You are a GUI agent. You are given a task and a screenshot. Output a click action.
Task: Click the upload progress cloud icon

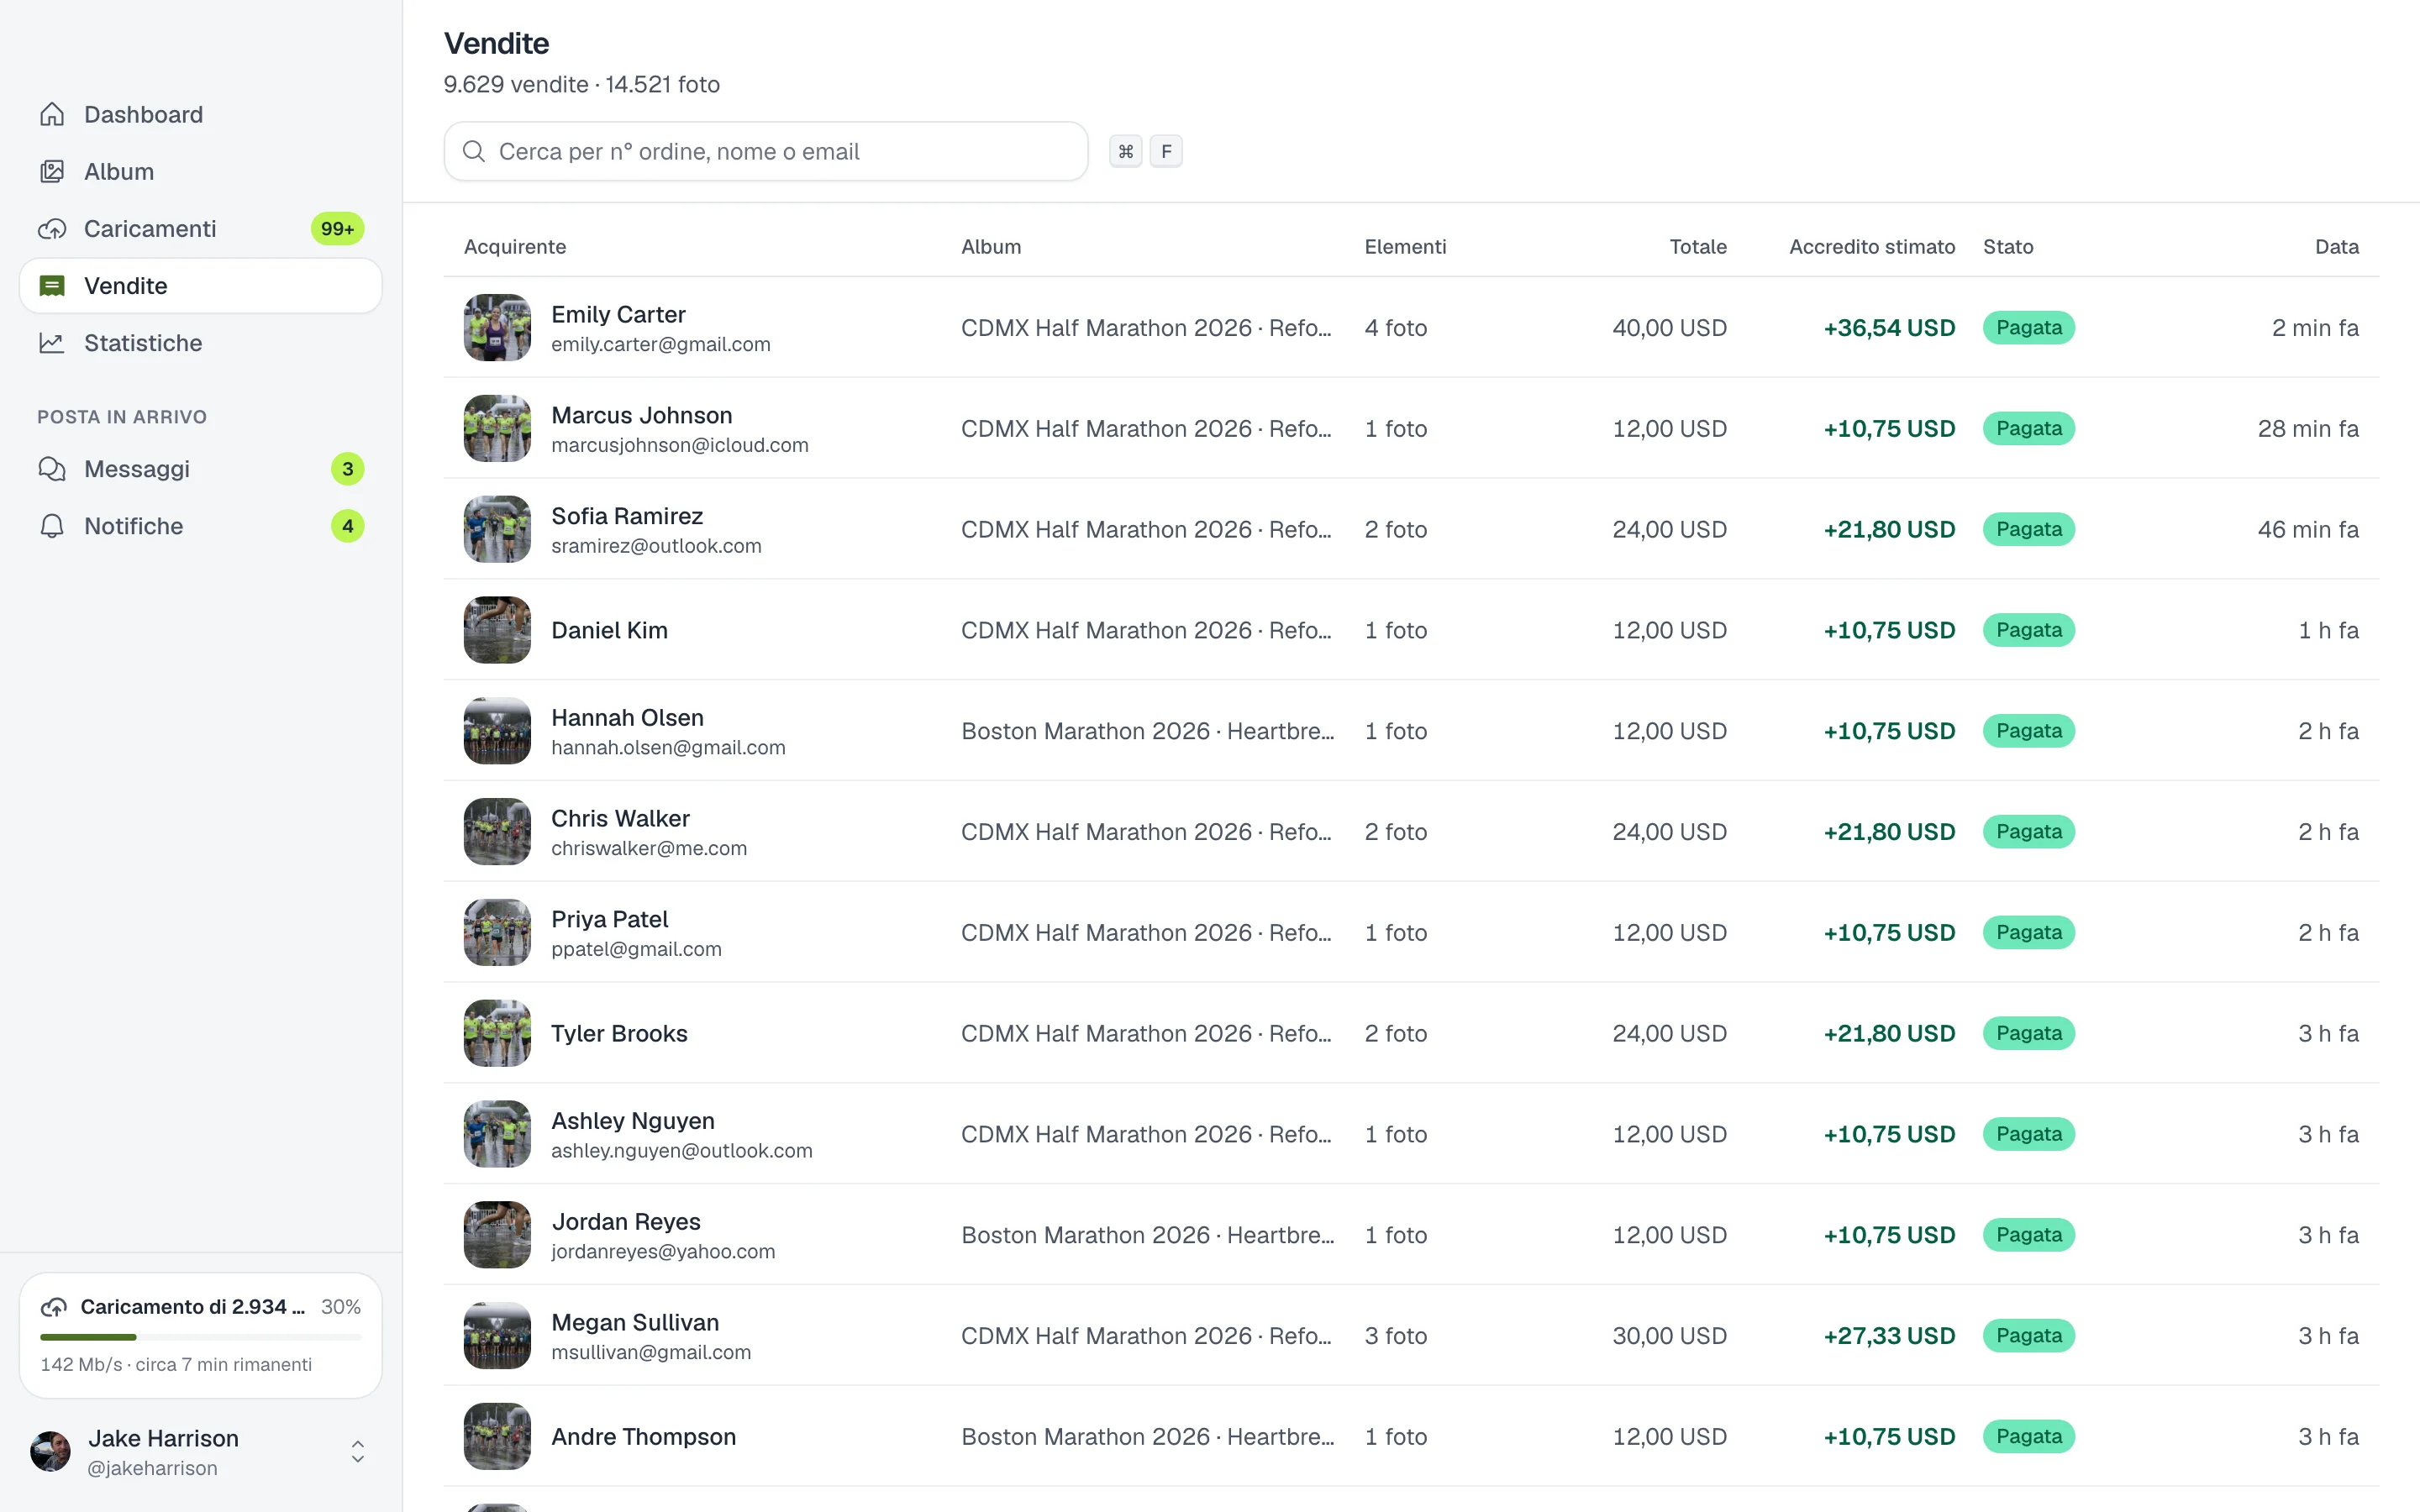click(x=54, y=1307)
